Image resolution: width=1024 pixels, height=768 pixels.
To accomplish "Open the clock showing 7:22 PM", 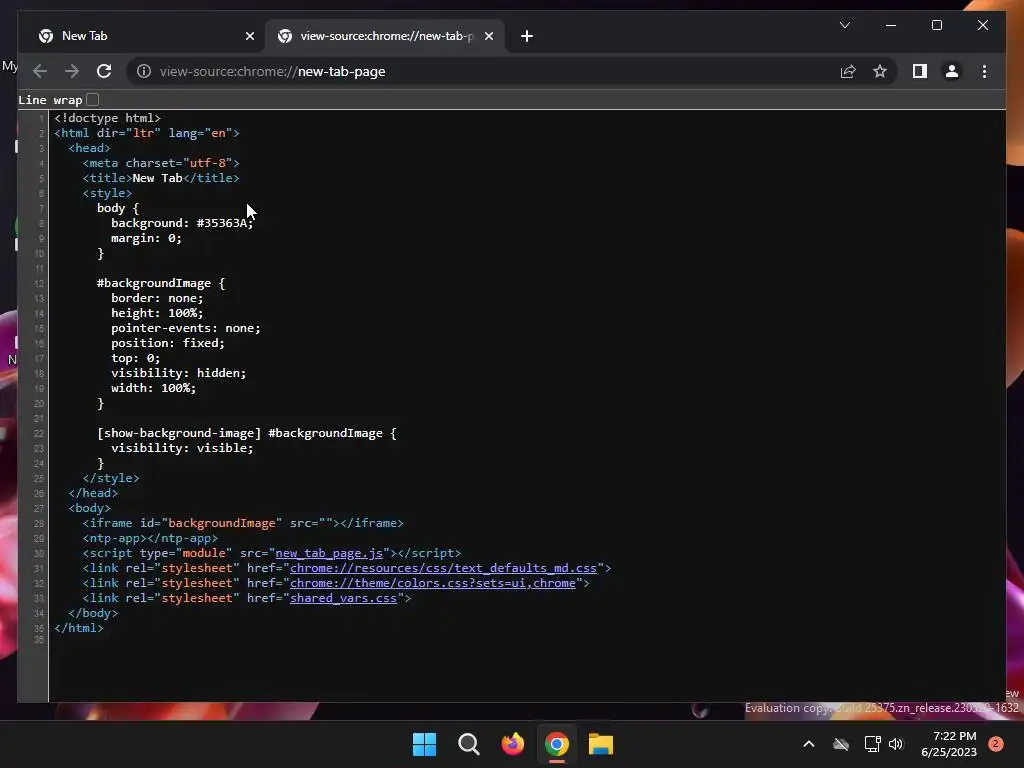I will (949, 744).
